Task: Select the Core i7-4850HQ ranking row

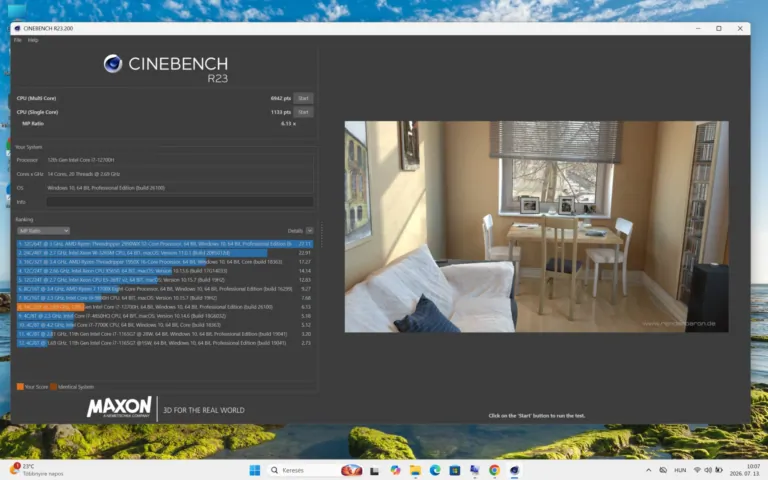Action: click(x=165, y=316)
